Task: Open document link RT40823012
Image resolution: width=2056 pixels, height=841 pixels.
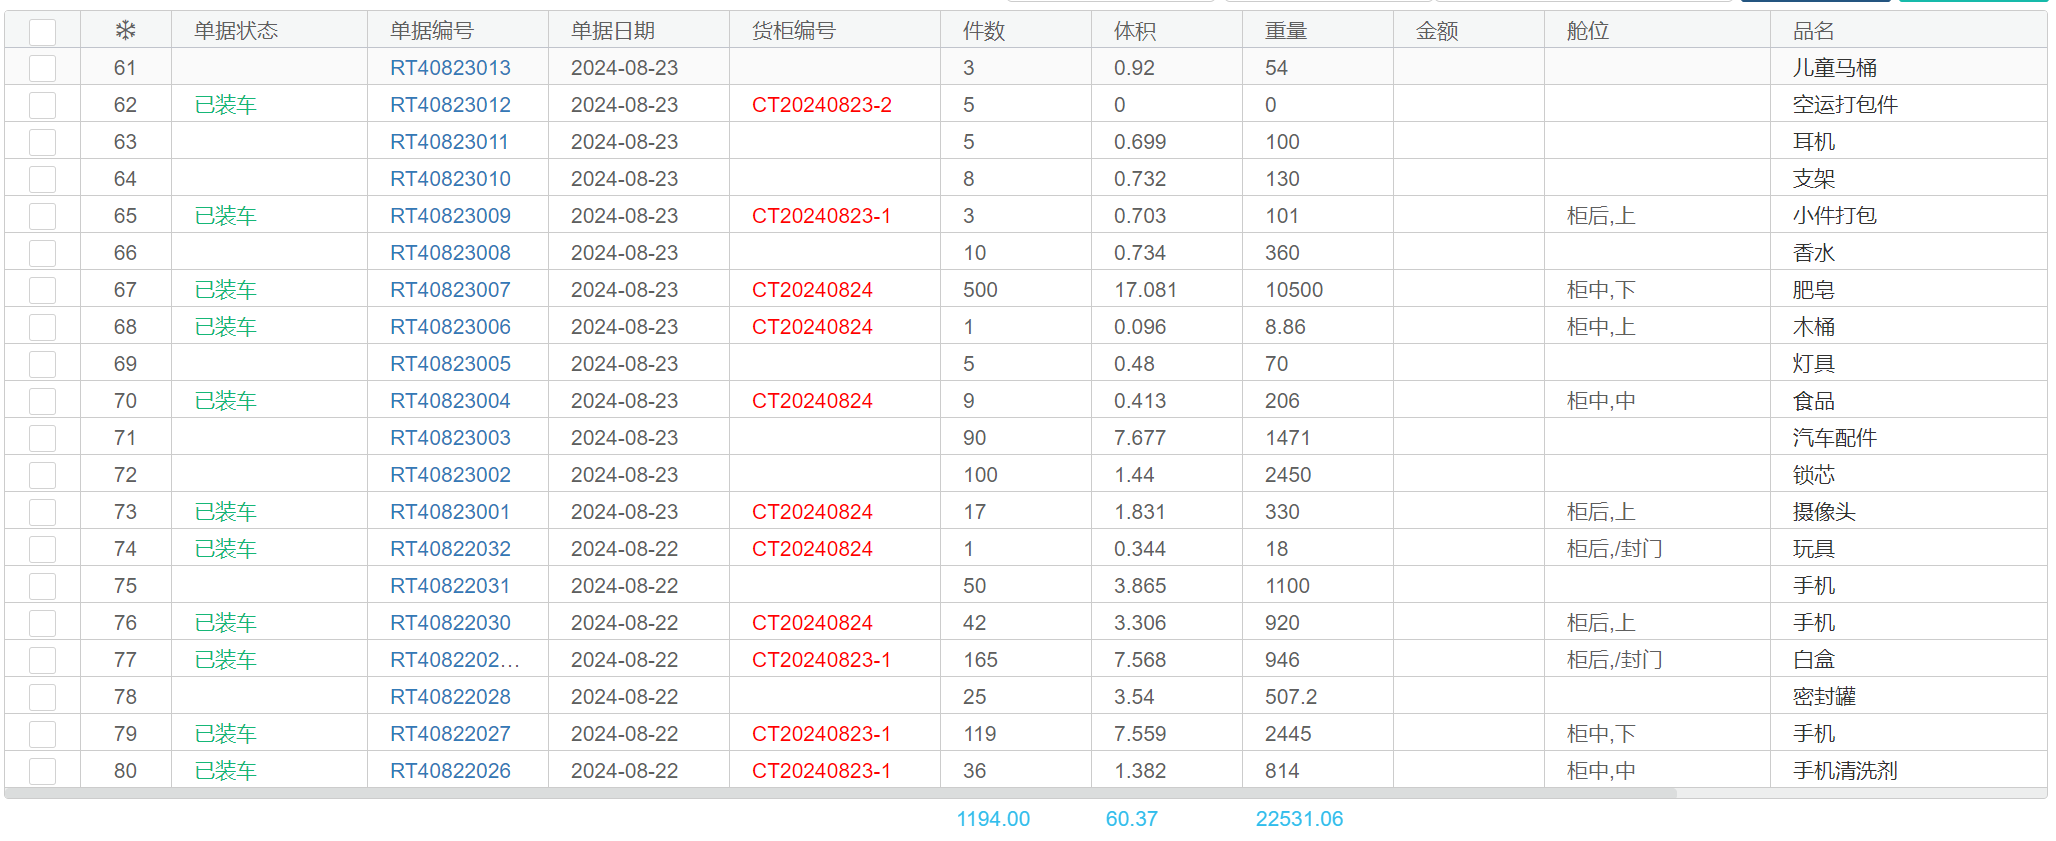Action: pos(450,105)
